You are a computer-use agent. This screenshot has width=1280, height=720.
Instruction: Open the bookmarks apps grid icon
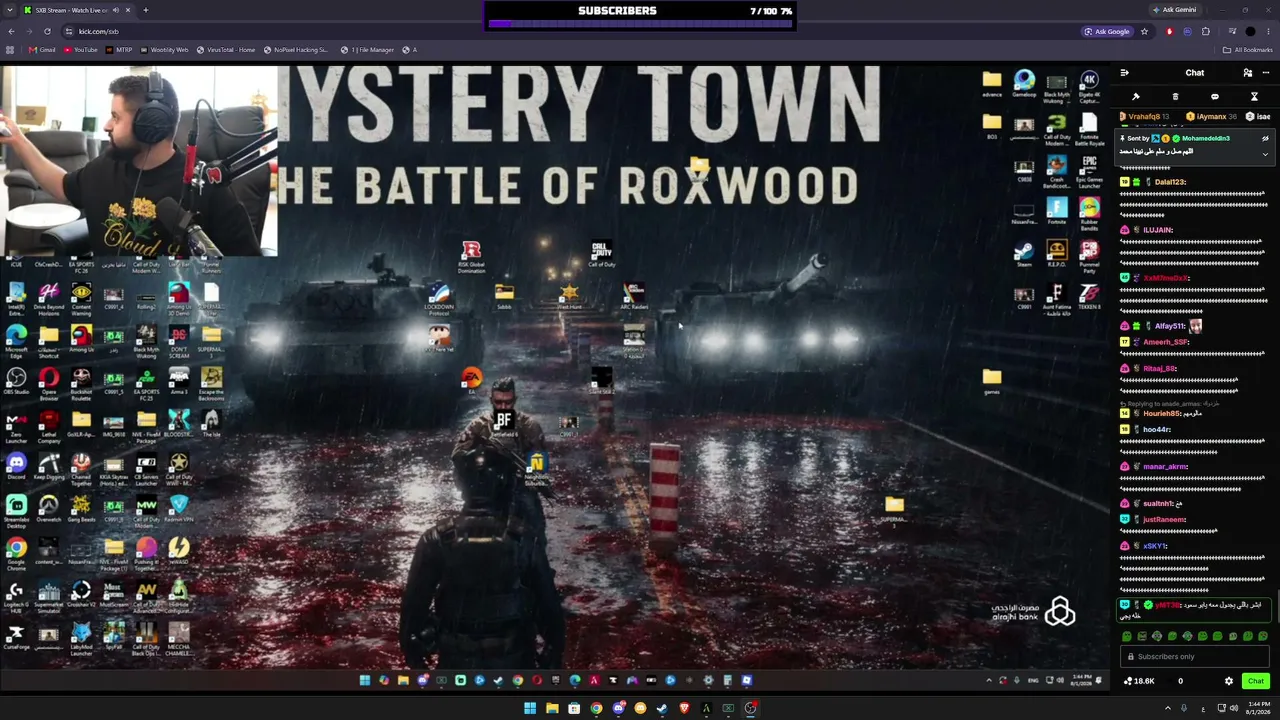[10, 50]
